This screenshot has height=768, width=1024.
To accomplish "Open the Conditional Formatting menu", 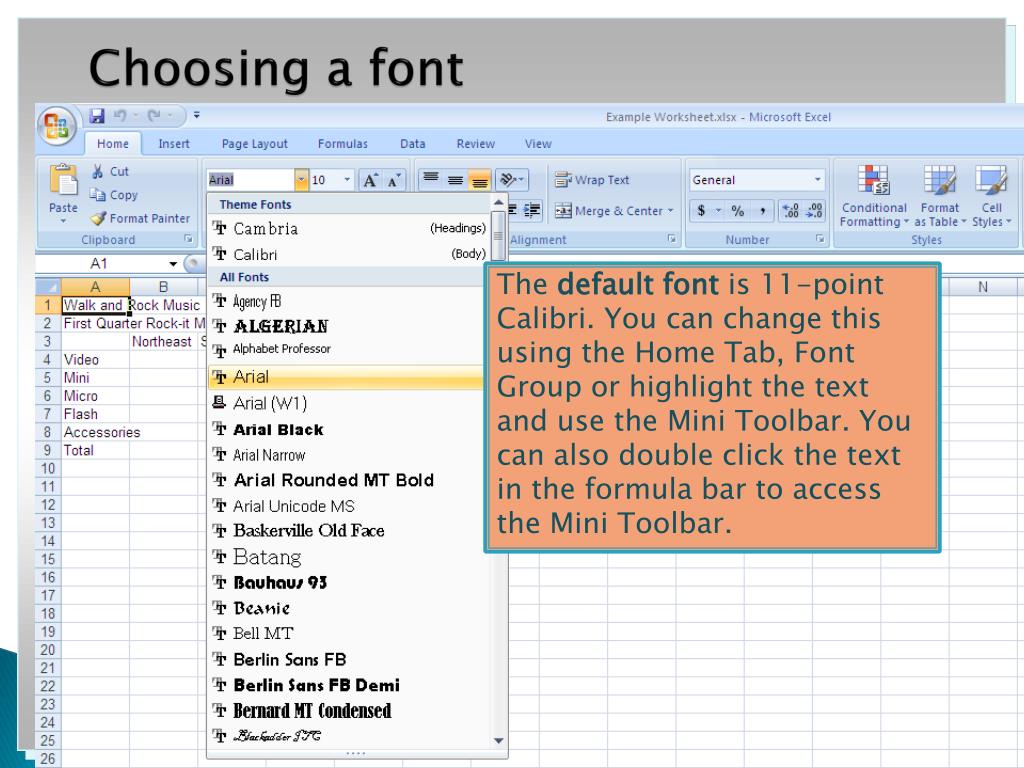I will click(x=874, y=195).
